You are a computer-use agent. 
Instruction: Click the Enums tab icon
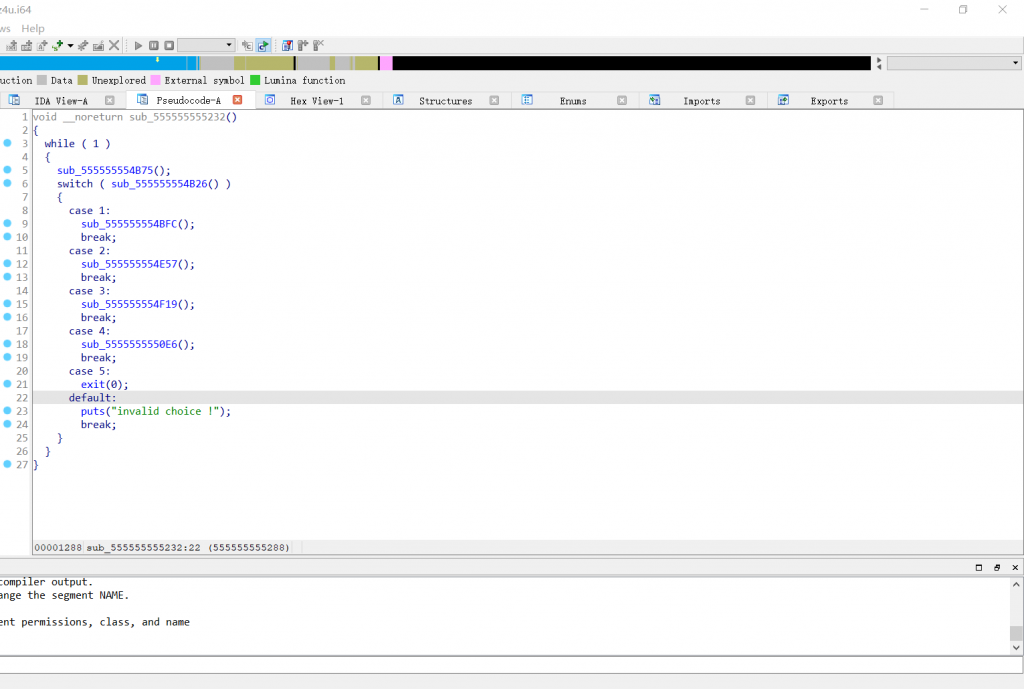(527, 100)
